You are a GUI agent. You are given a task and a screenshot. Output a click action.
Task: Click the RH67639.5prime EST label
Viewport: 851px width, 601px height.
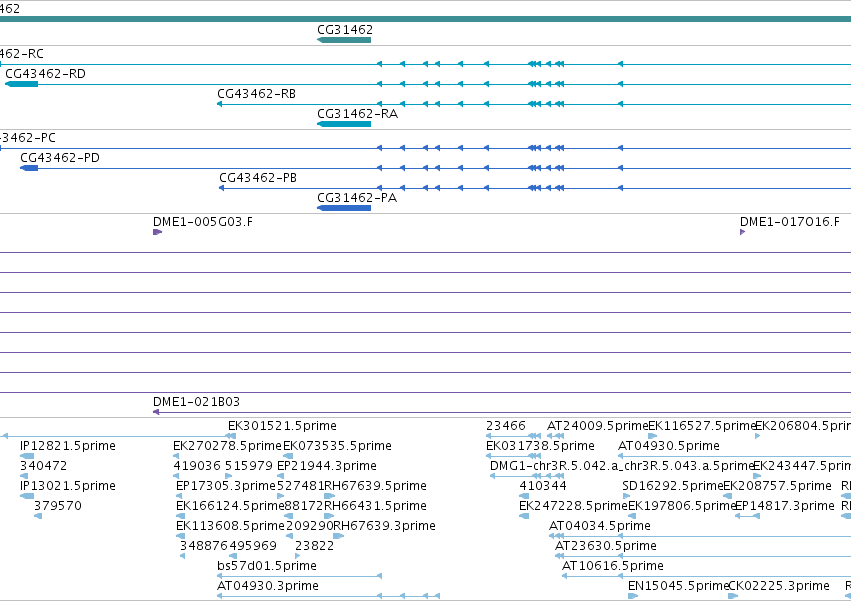coord(375,486)
